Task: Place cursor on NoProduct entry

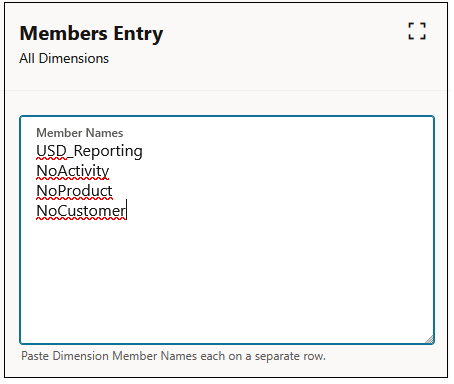Action: (74, 191)
